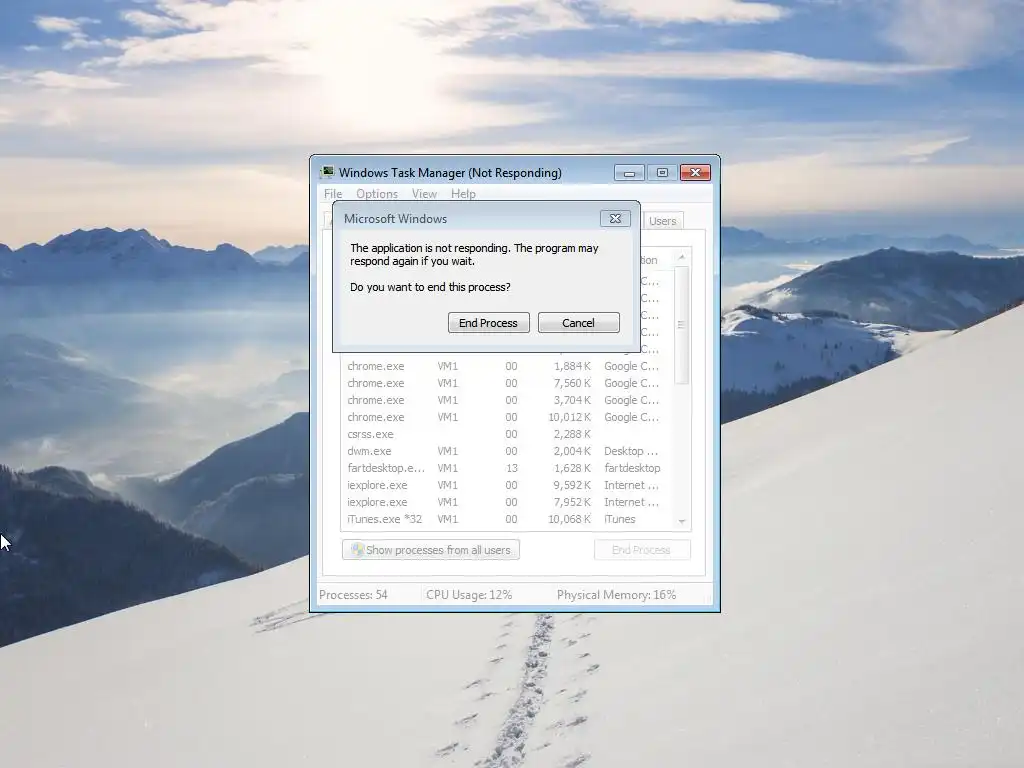Viewport: 1024px width, 768px height.
Task: Click the shield icon on Show processes button
Action: (x=357, y=550)
